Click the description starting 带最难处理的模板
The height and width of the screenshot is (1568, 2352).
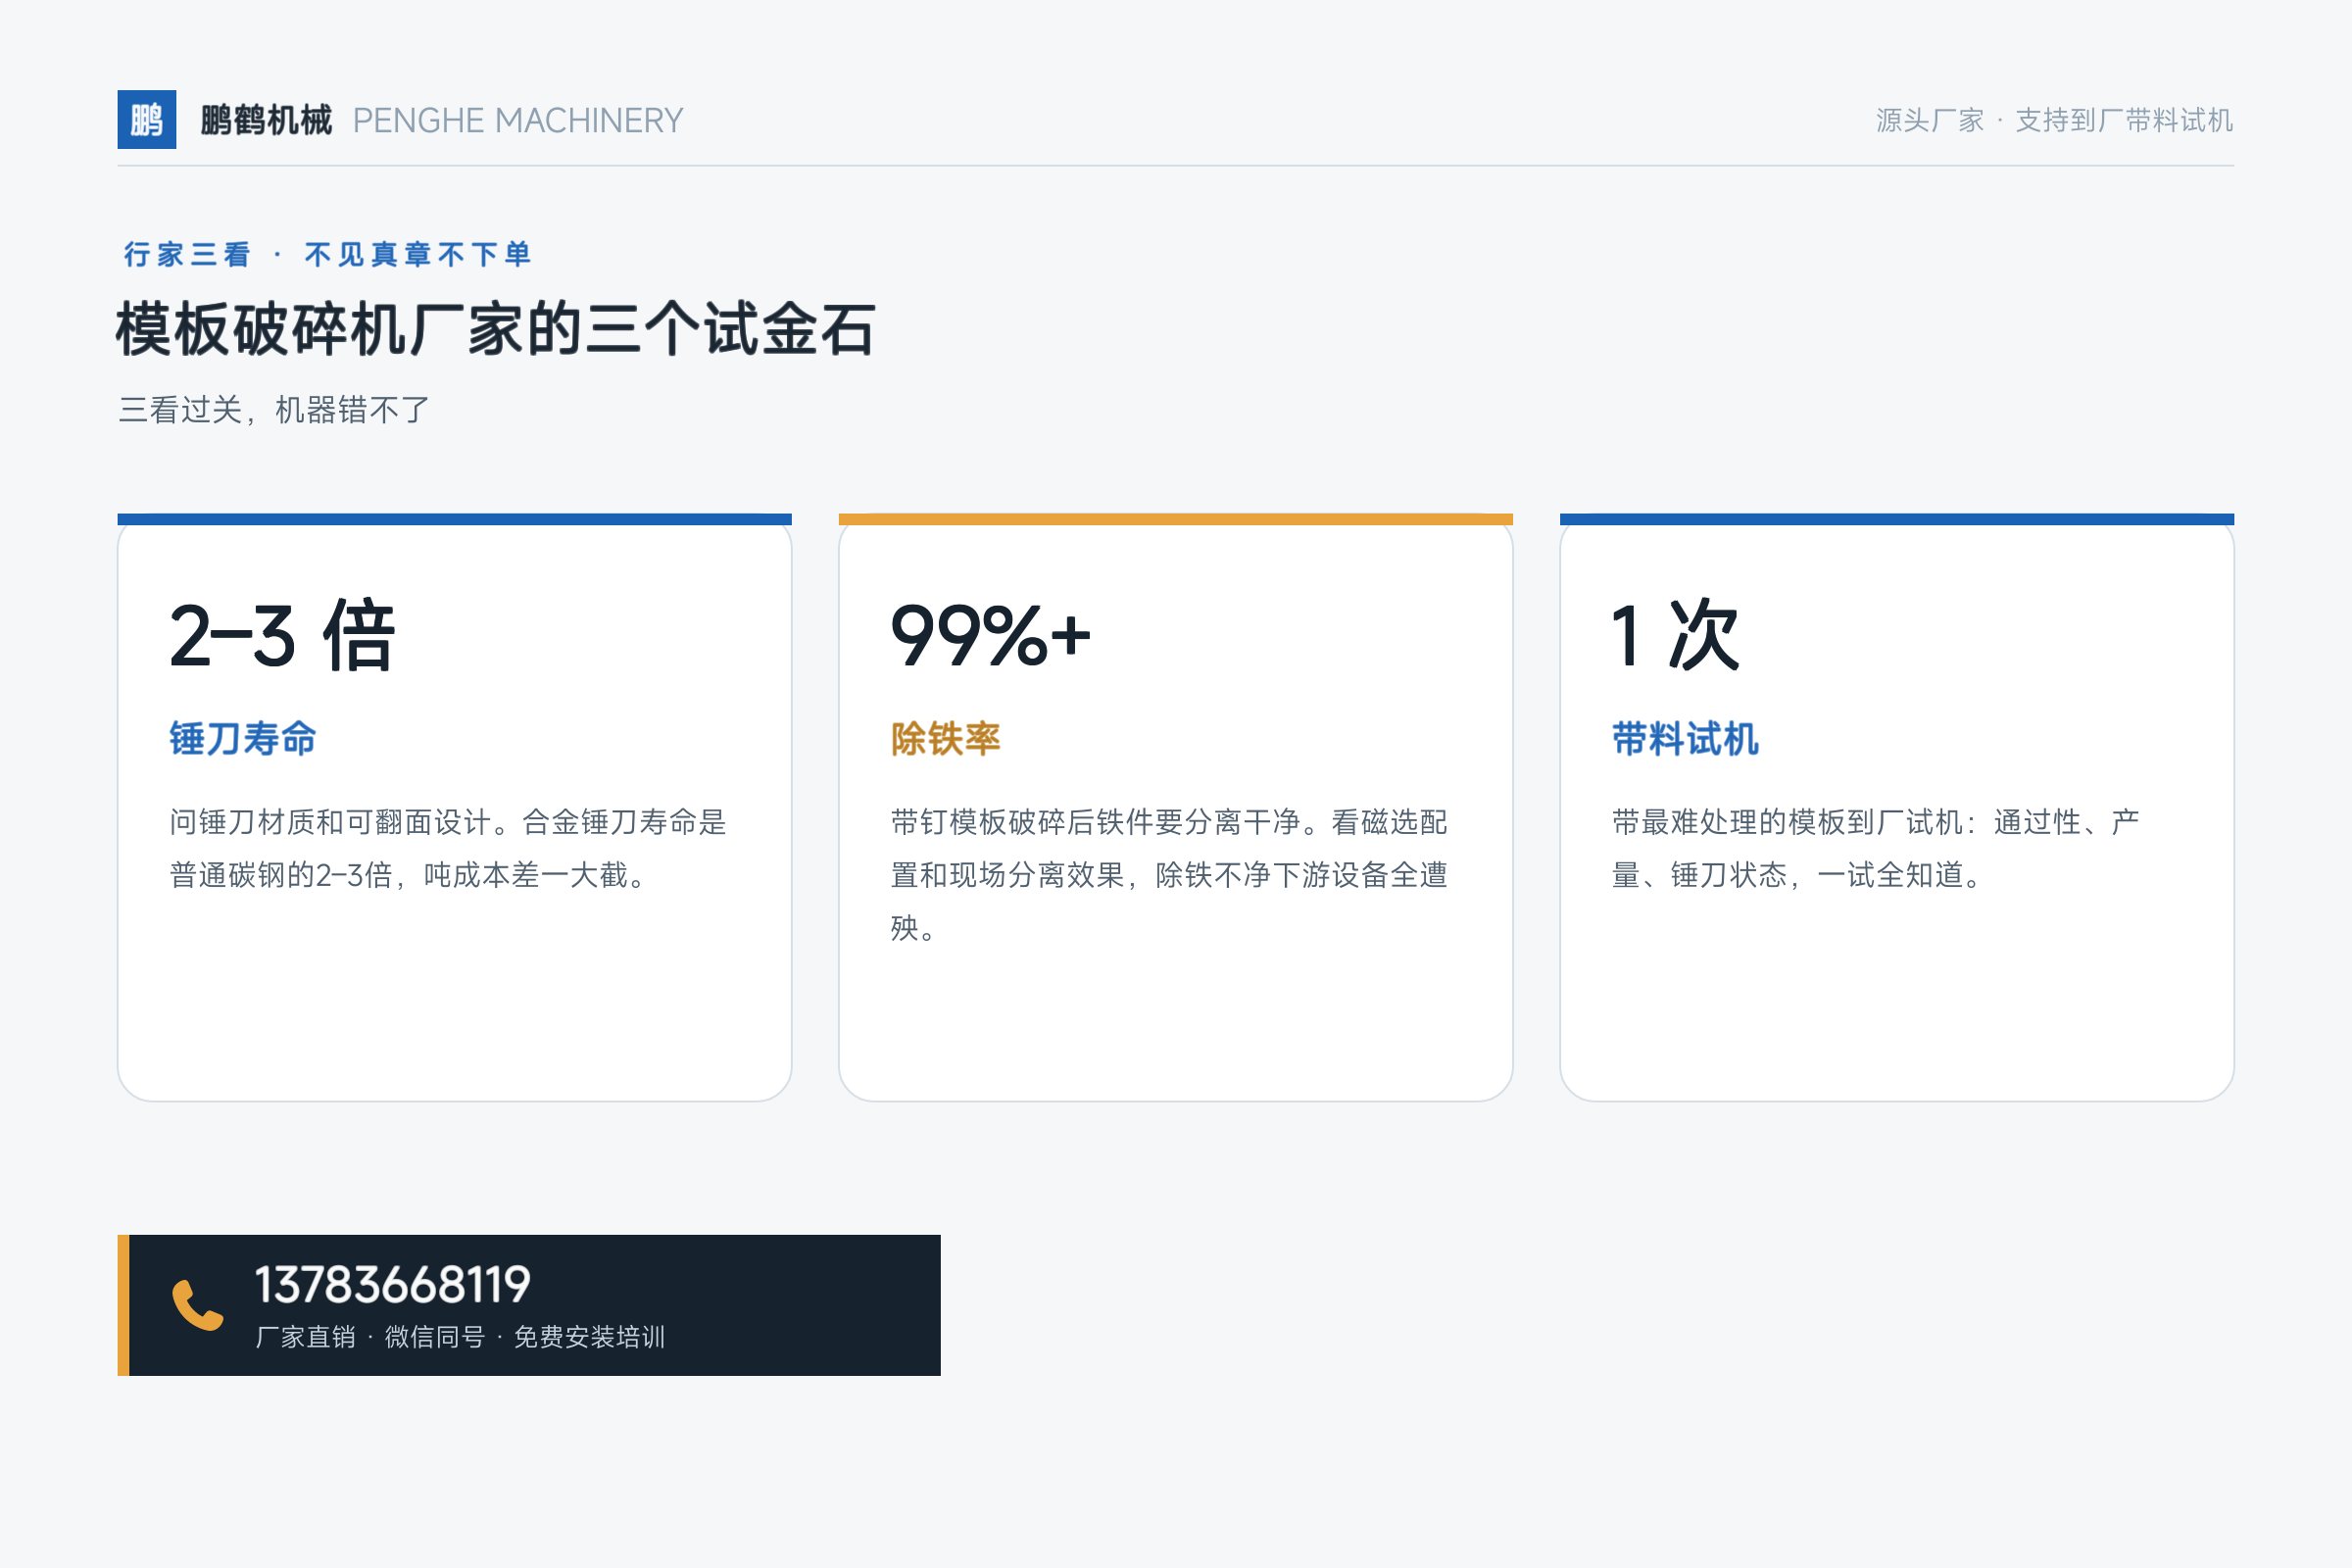(x=1876, y=848)
